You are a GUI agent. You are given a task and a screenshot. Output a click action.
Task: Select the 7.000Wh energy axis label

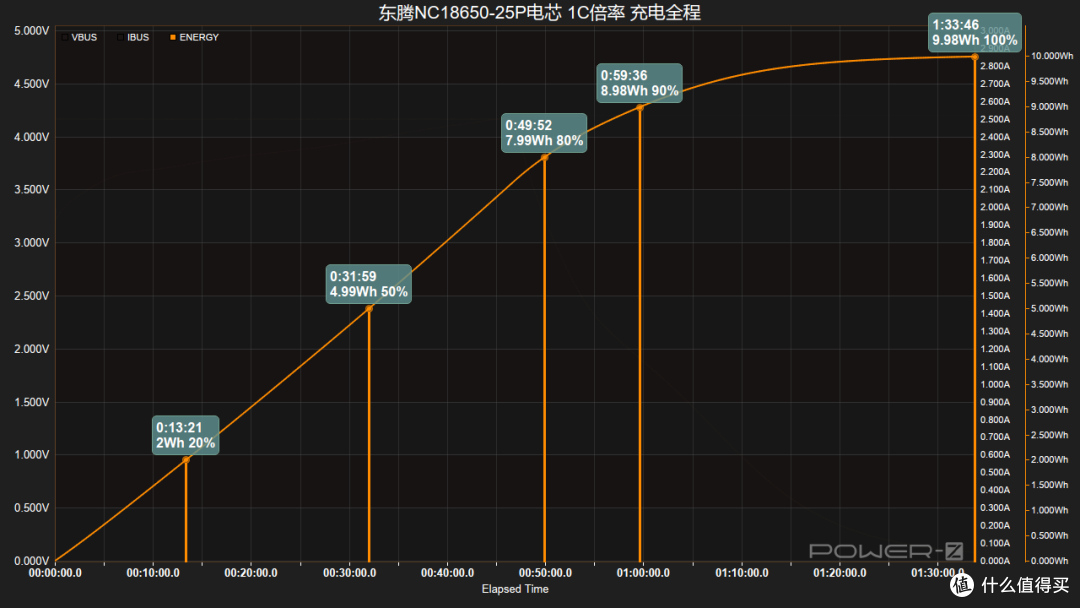click(x=1050, y=207)
